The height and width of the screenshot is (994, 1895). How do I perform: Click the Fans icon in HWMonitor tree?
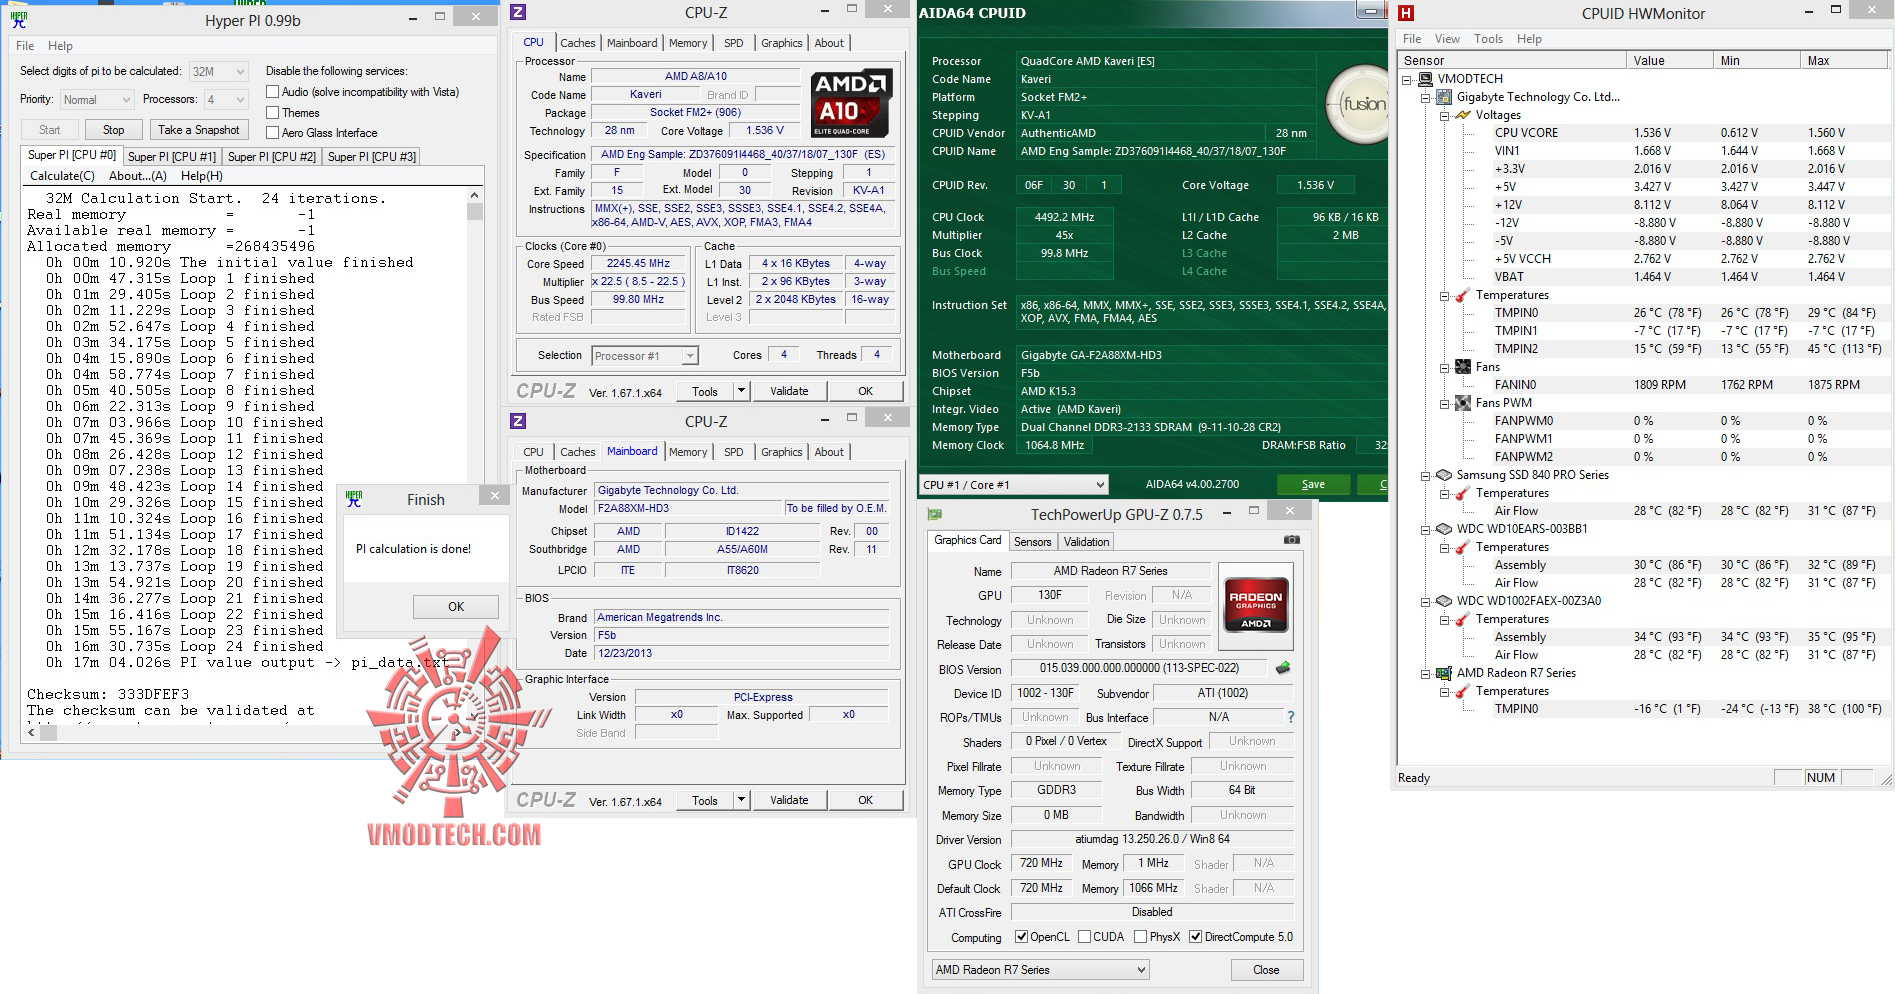click(x=1463, y=367)
